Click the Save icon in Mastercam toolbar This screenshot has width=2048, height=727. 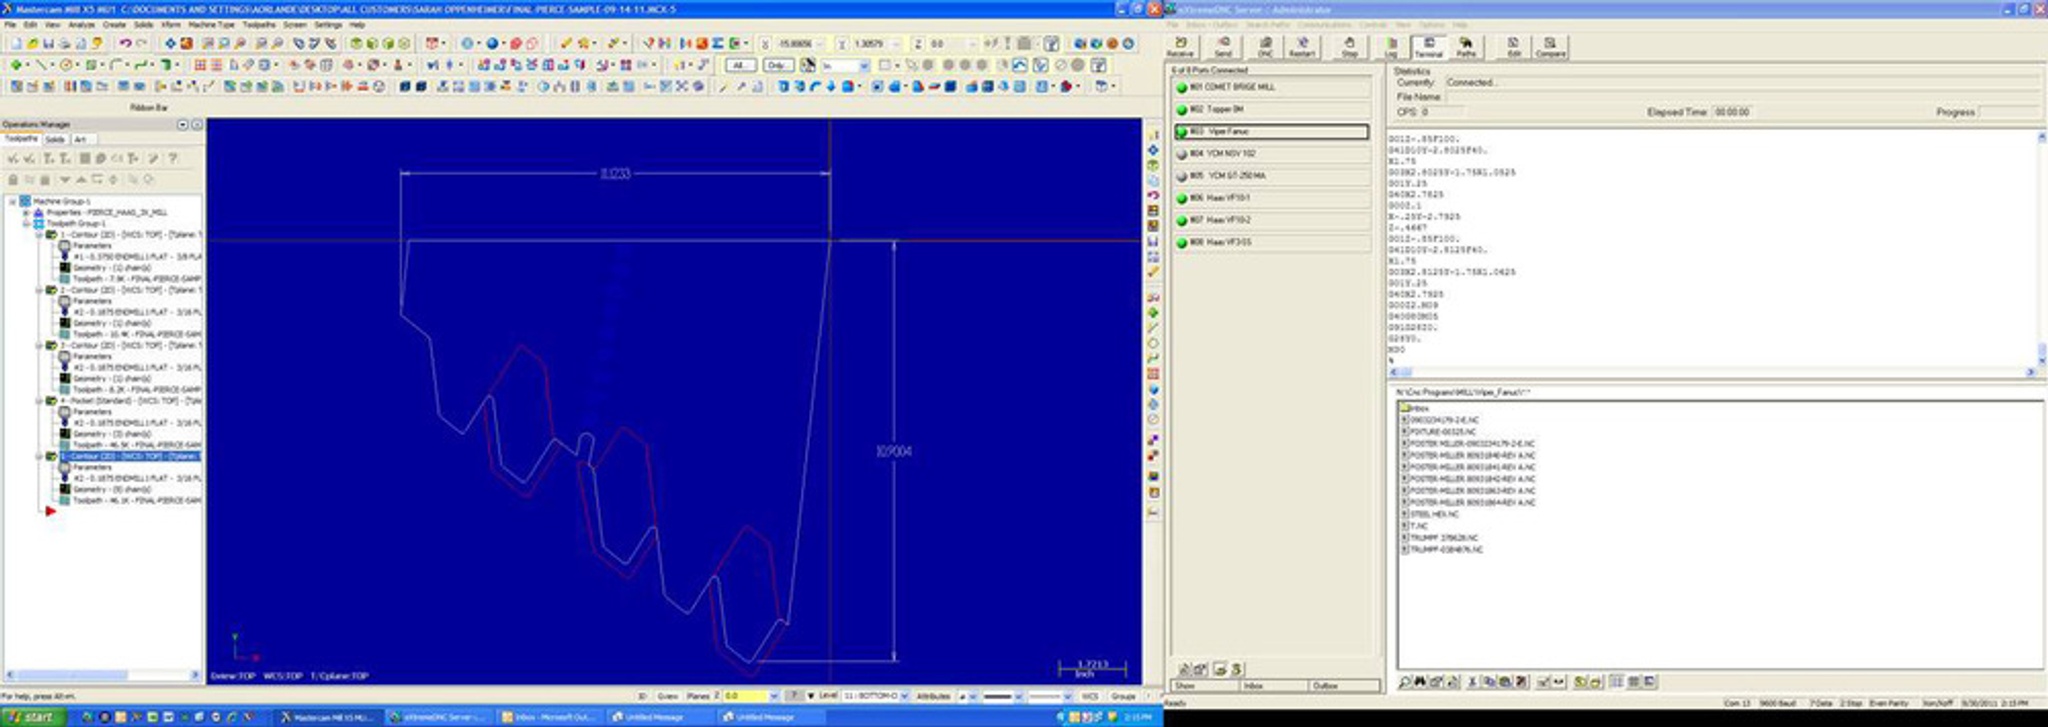(x=48, y=43)
